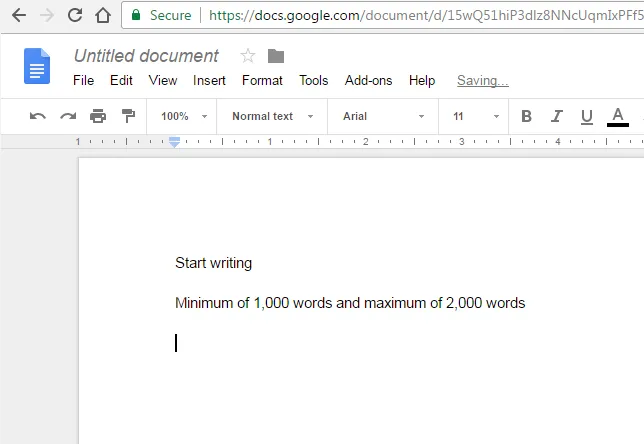This screenshot has height=444, width=644.
Task: Click the Redo arrow in toolbar
Action: [68, 116]
